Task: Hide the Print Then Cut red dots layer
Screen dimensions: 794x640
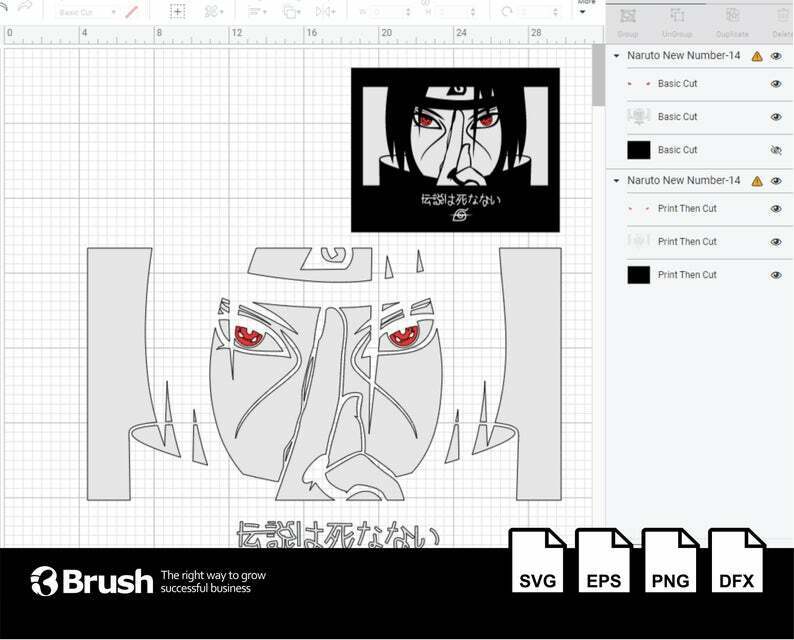Action: pos(776,209)
